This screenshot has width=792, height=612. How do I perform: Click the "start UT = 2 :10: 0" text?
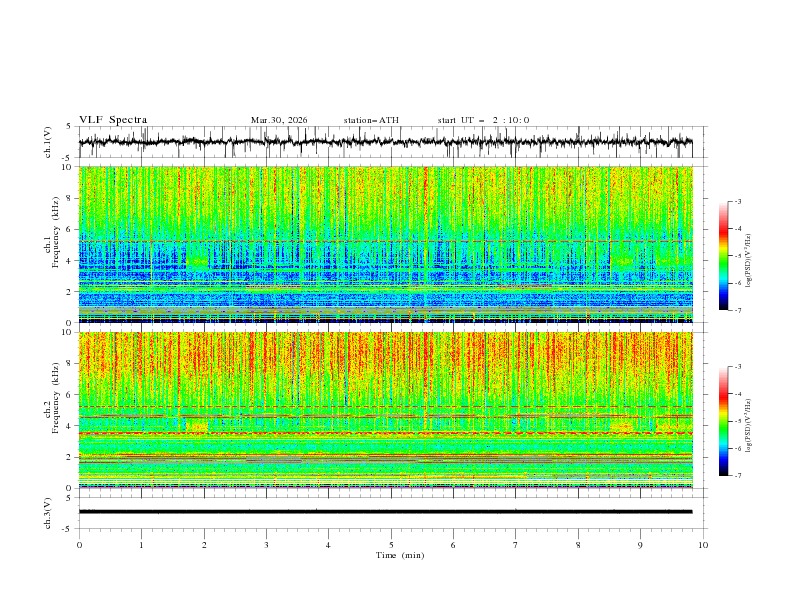(x=483, y=120)
